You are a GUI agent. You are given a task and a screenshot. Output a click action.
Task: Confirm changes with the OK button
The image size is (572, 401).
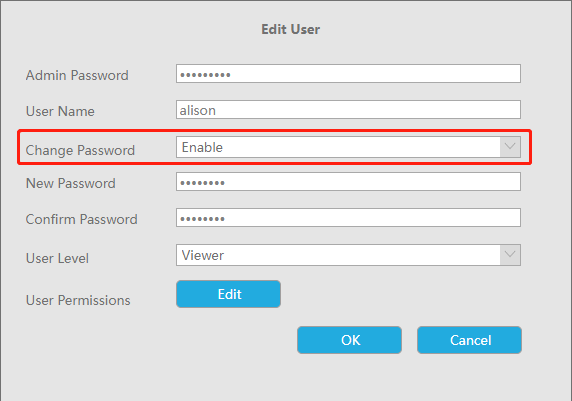(349, 340)
